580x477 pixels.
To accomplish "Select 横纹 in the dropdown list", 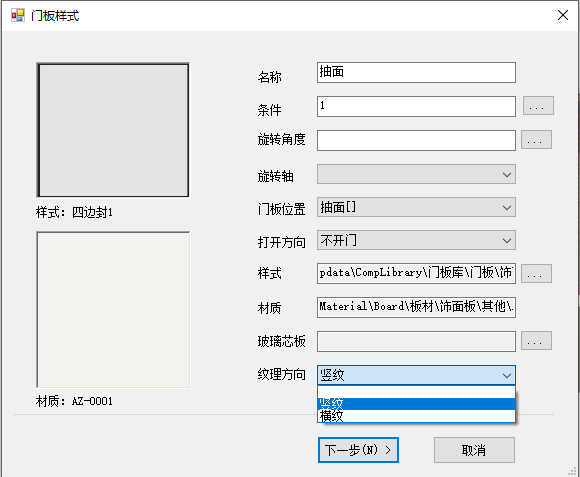I will click(x=416, y=416).
